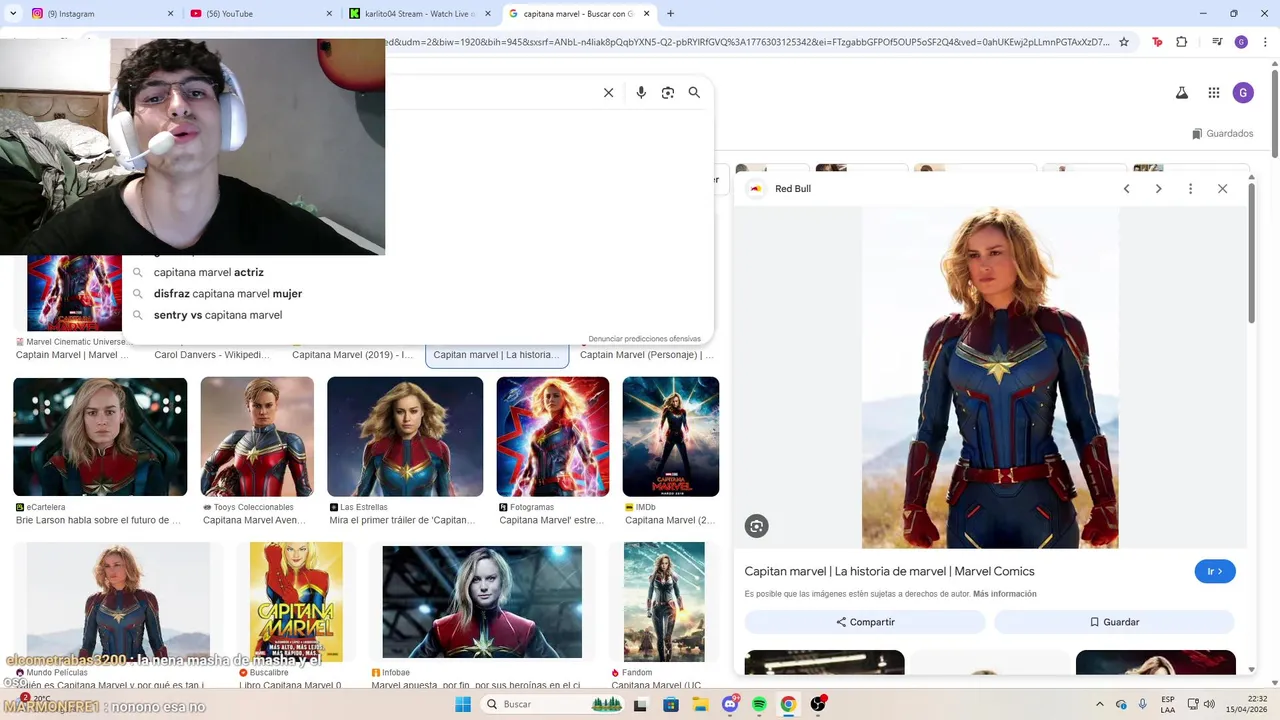This screenshot has width=1280, height=720.
Task: Search this image with Lens overlay icon
Action: coord(757,526)
